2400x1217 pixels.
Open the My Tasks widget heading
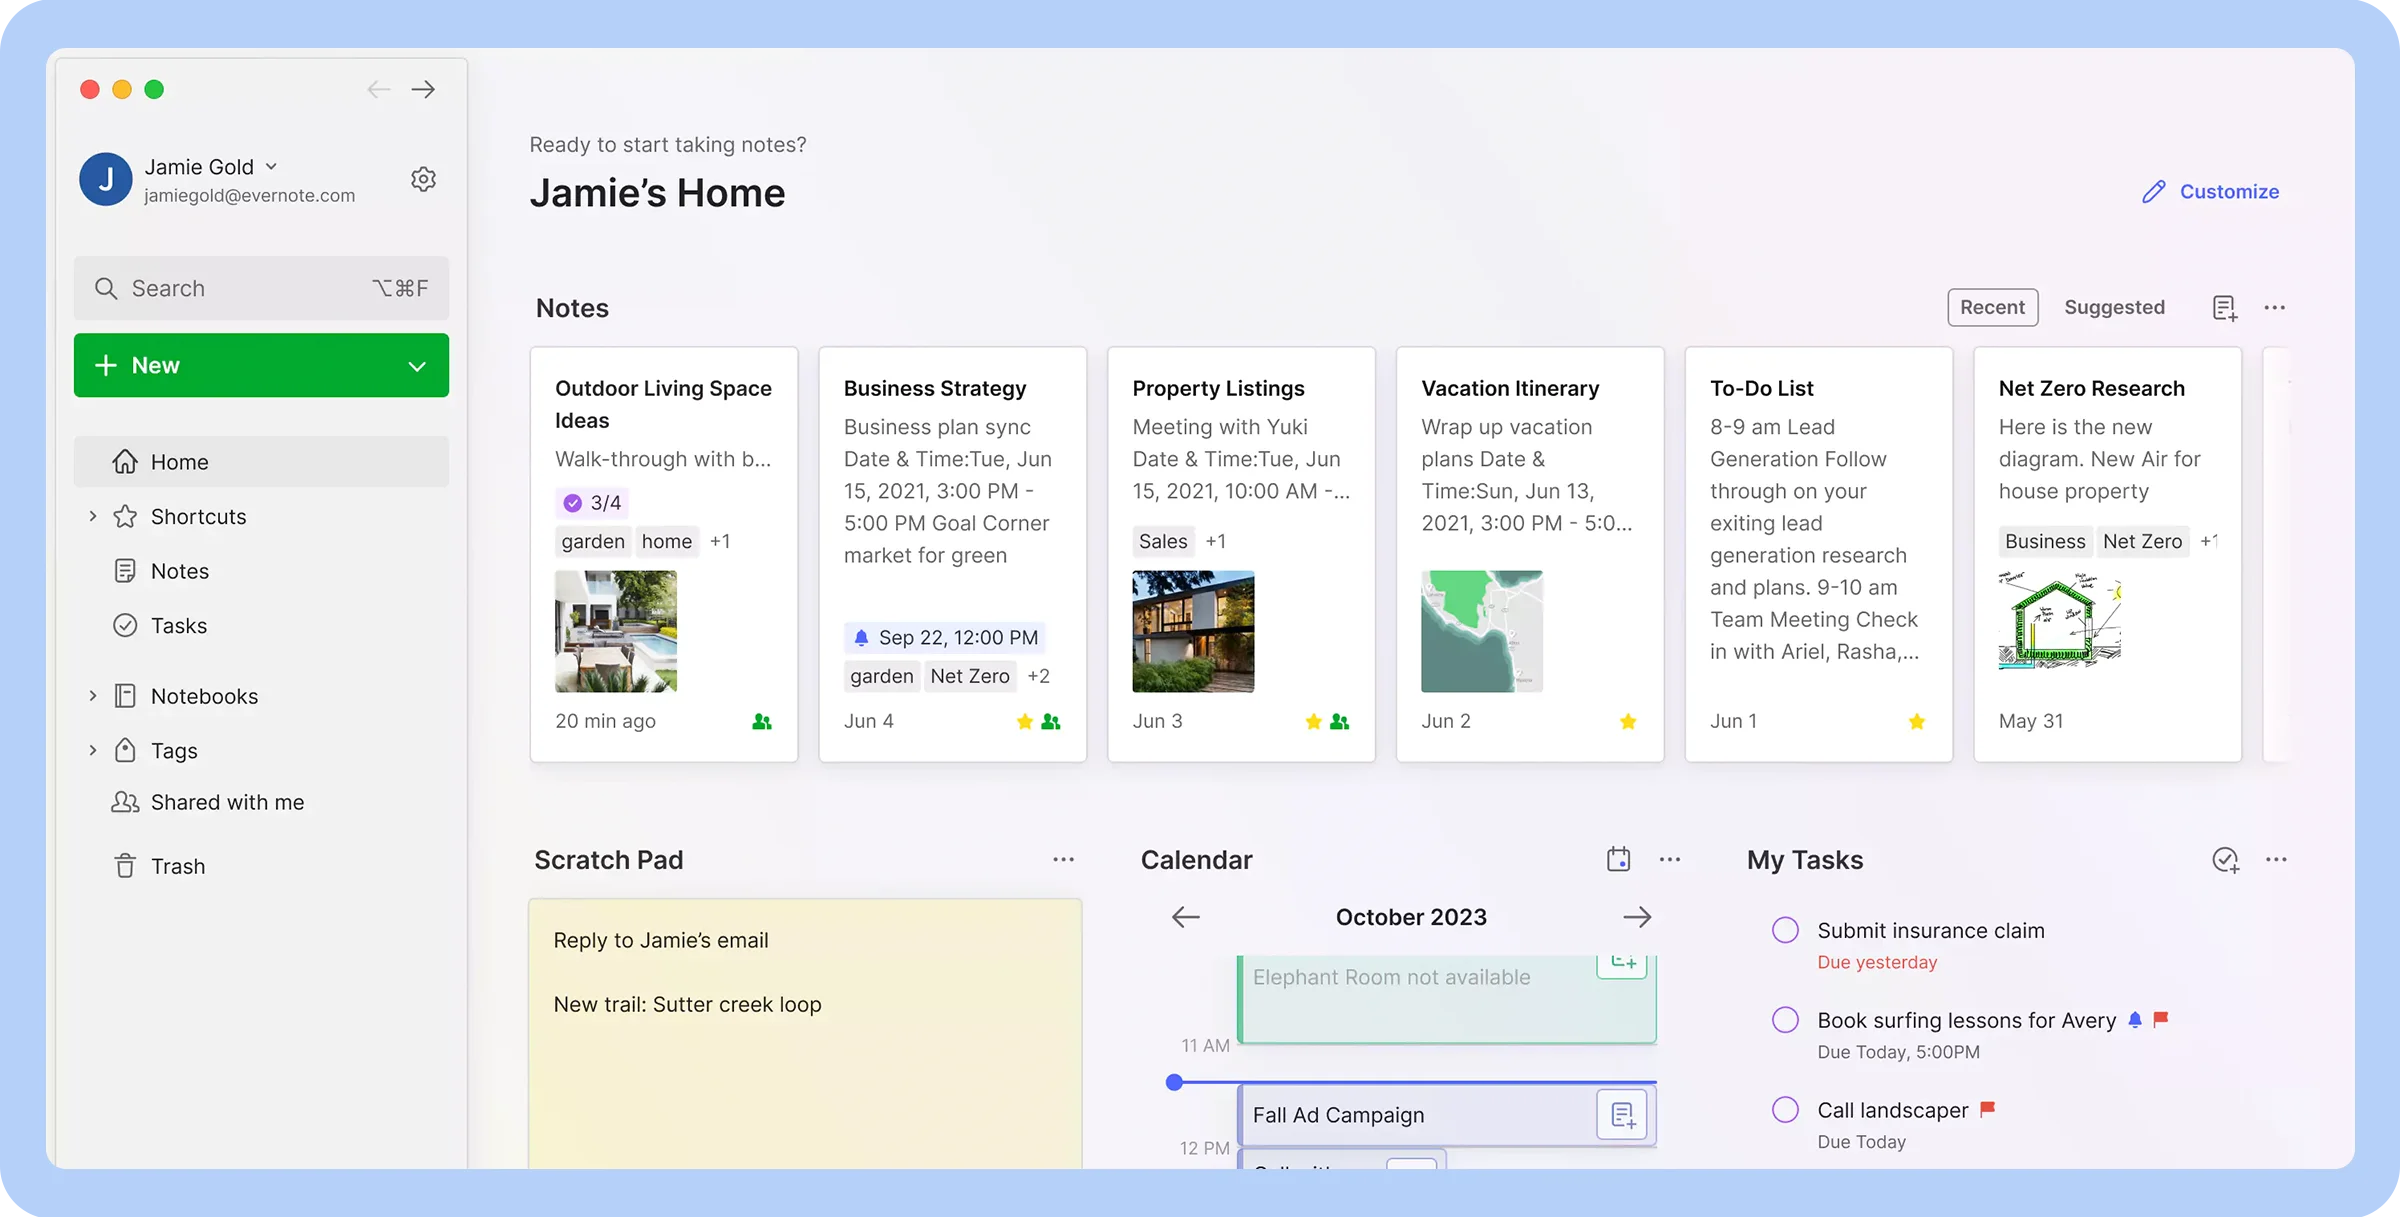tap(1805, 860)
